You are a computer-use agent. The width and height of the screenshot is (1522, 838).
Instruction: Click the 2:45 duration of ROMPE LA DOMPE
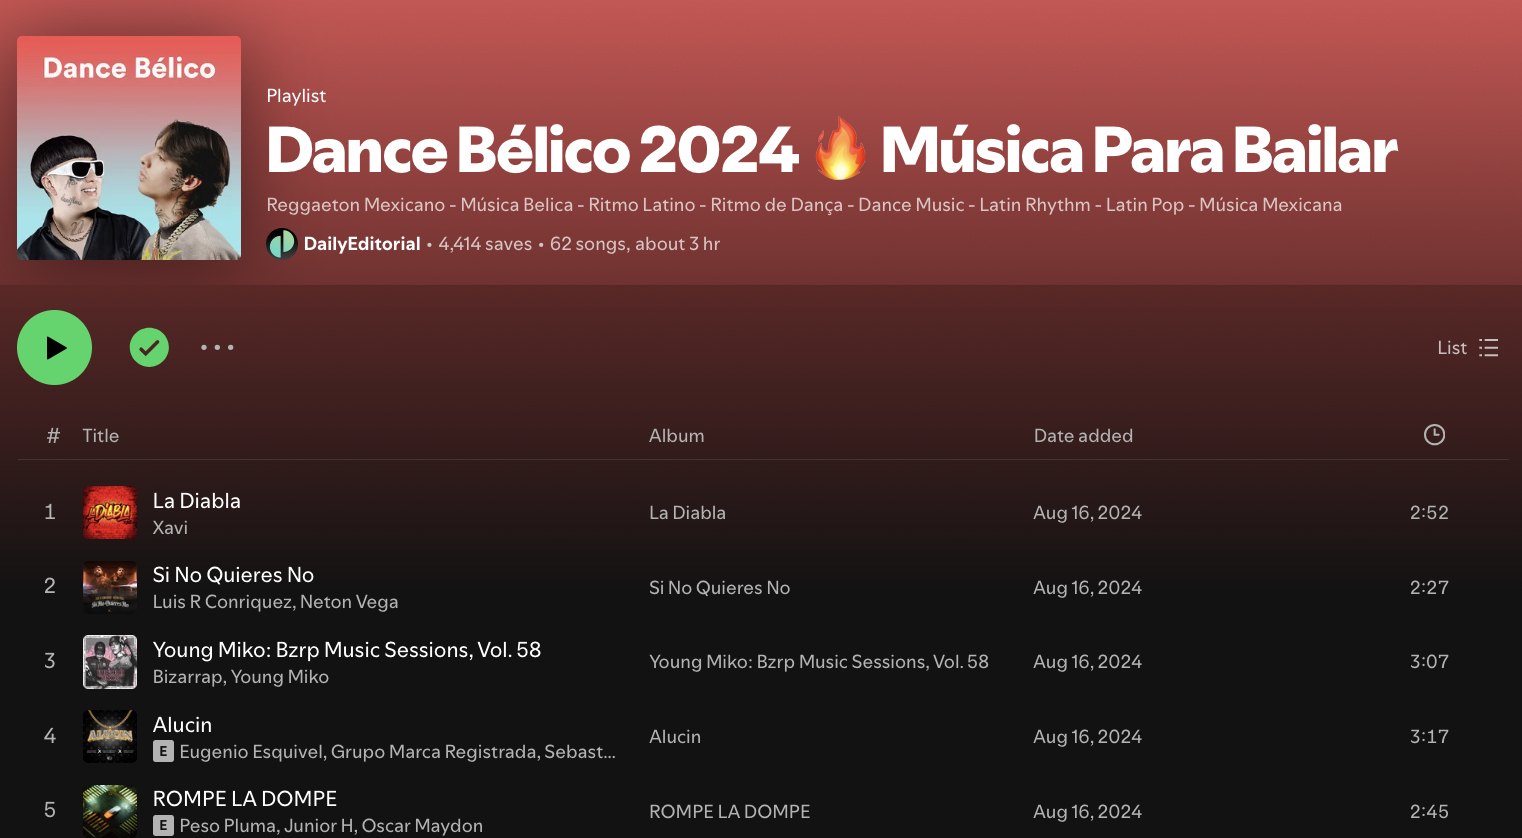point(1429,811)
